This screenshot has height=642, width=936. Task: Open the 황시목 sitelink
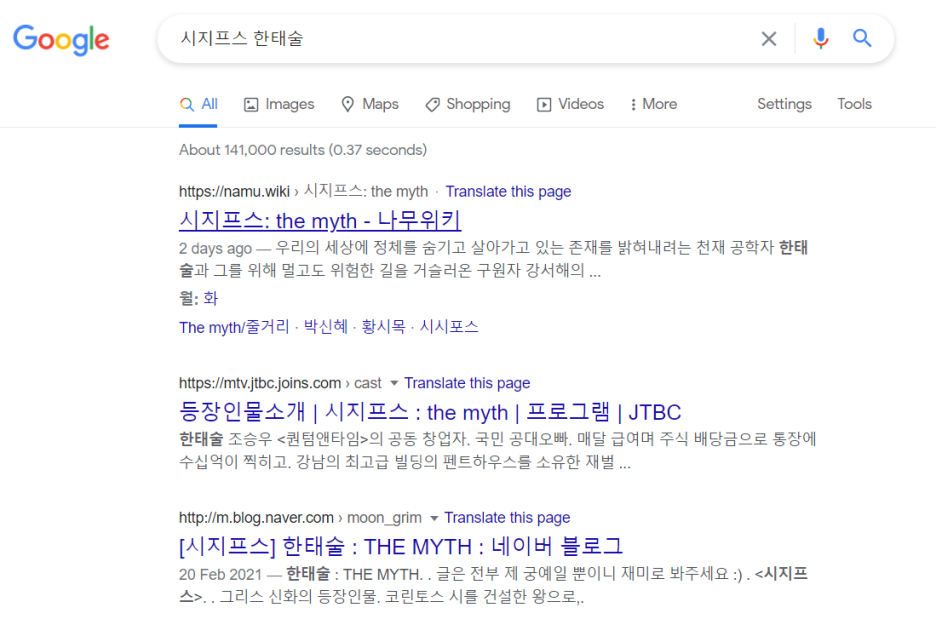tap(383, 327)
